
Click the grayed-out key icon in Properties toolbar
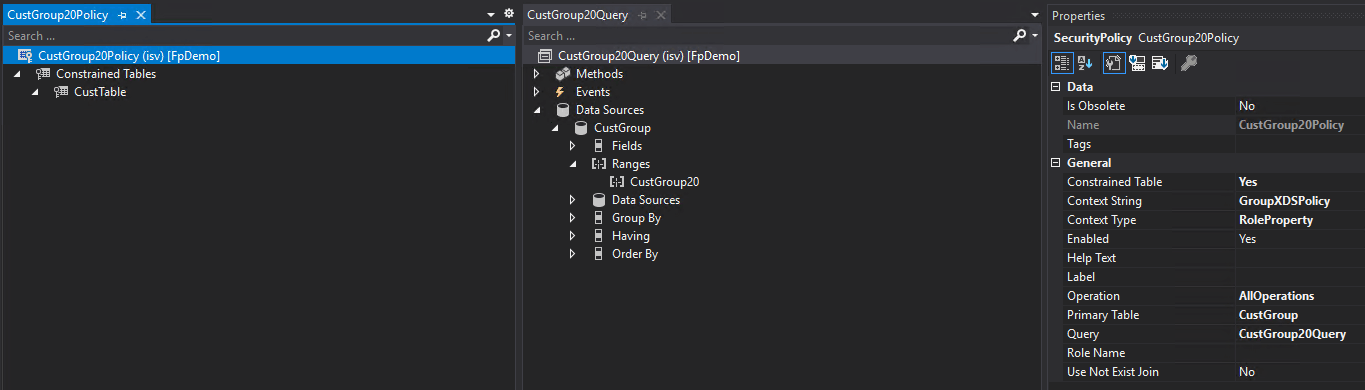tap(1188, 63)
